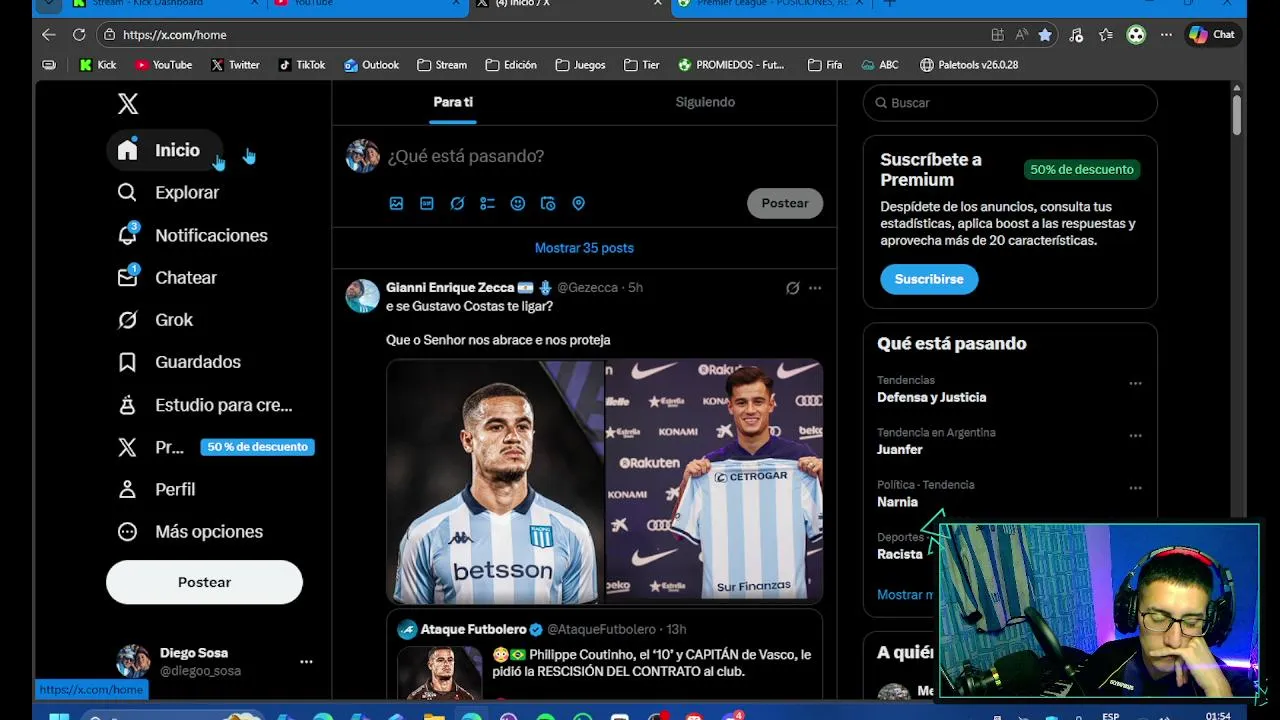Open Notificaciones with the bell icon

[192, 235]
